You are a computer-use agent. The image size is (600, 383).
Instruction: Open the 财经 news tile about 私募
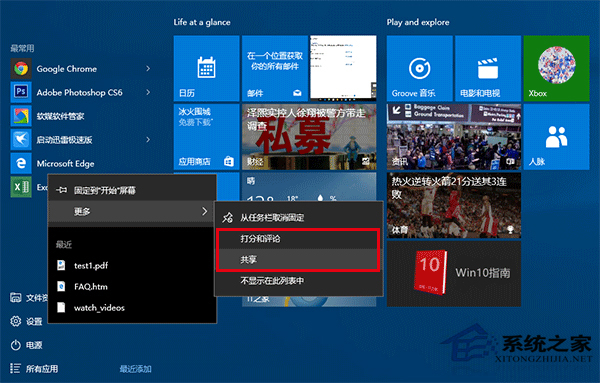(309, 137)
